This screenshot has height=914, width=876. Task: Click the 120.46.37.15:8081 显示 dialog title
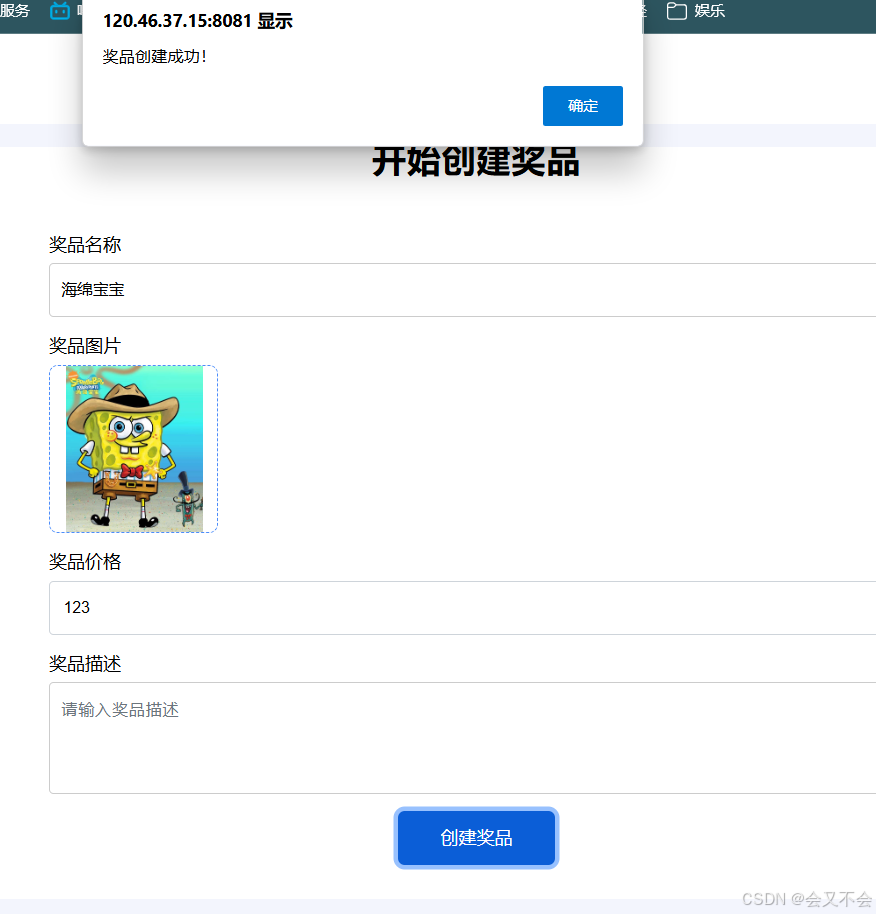198,21
